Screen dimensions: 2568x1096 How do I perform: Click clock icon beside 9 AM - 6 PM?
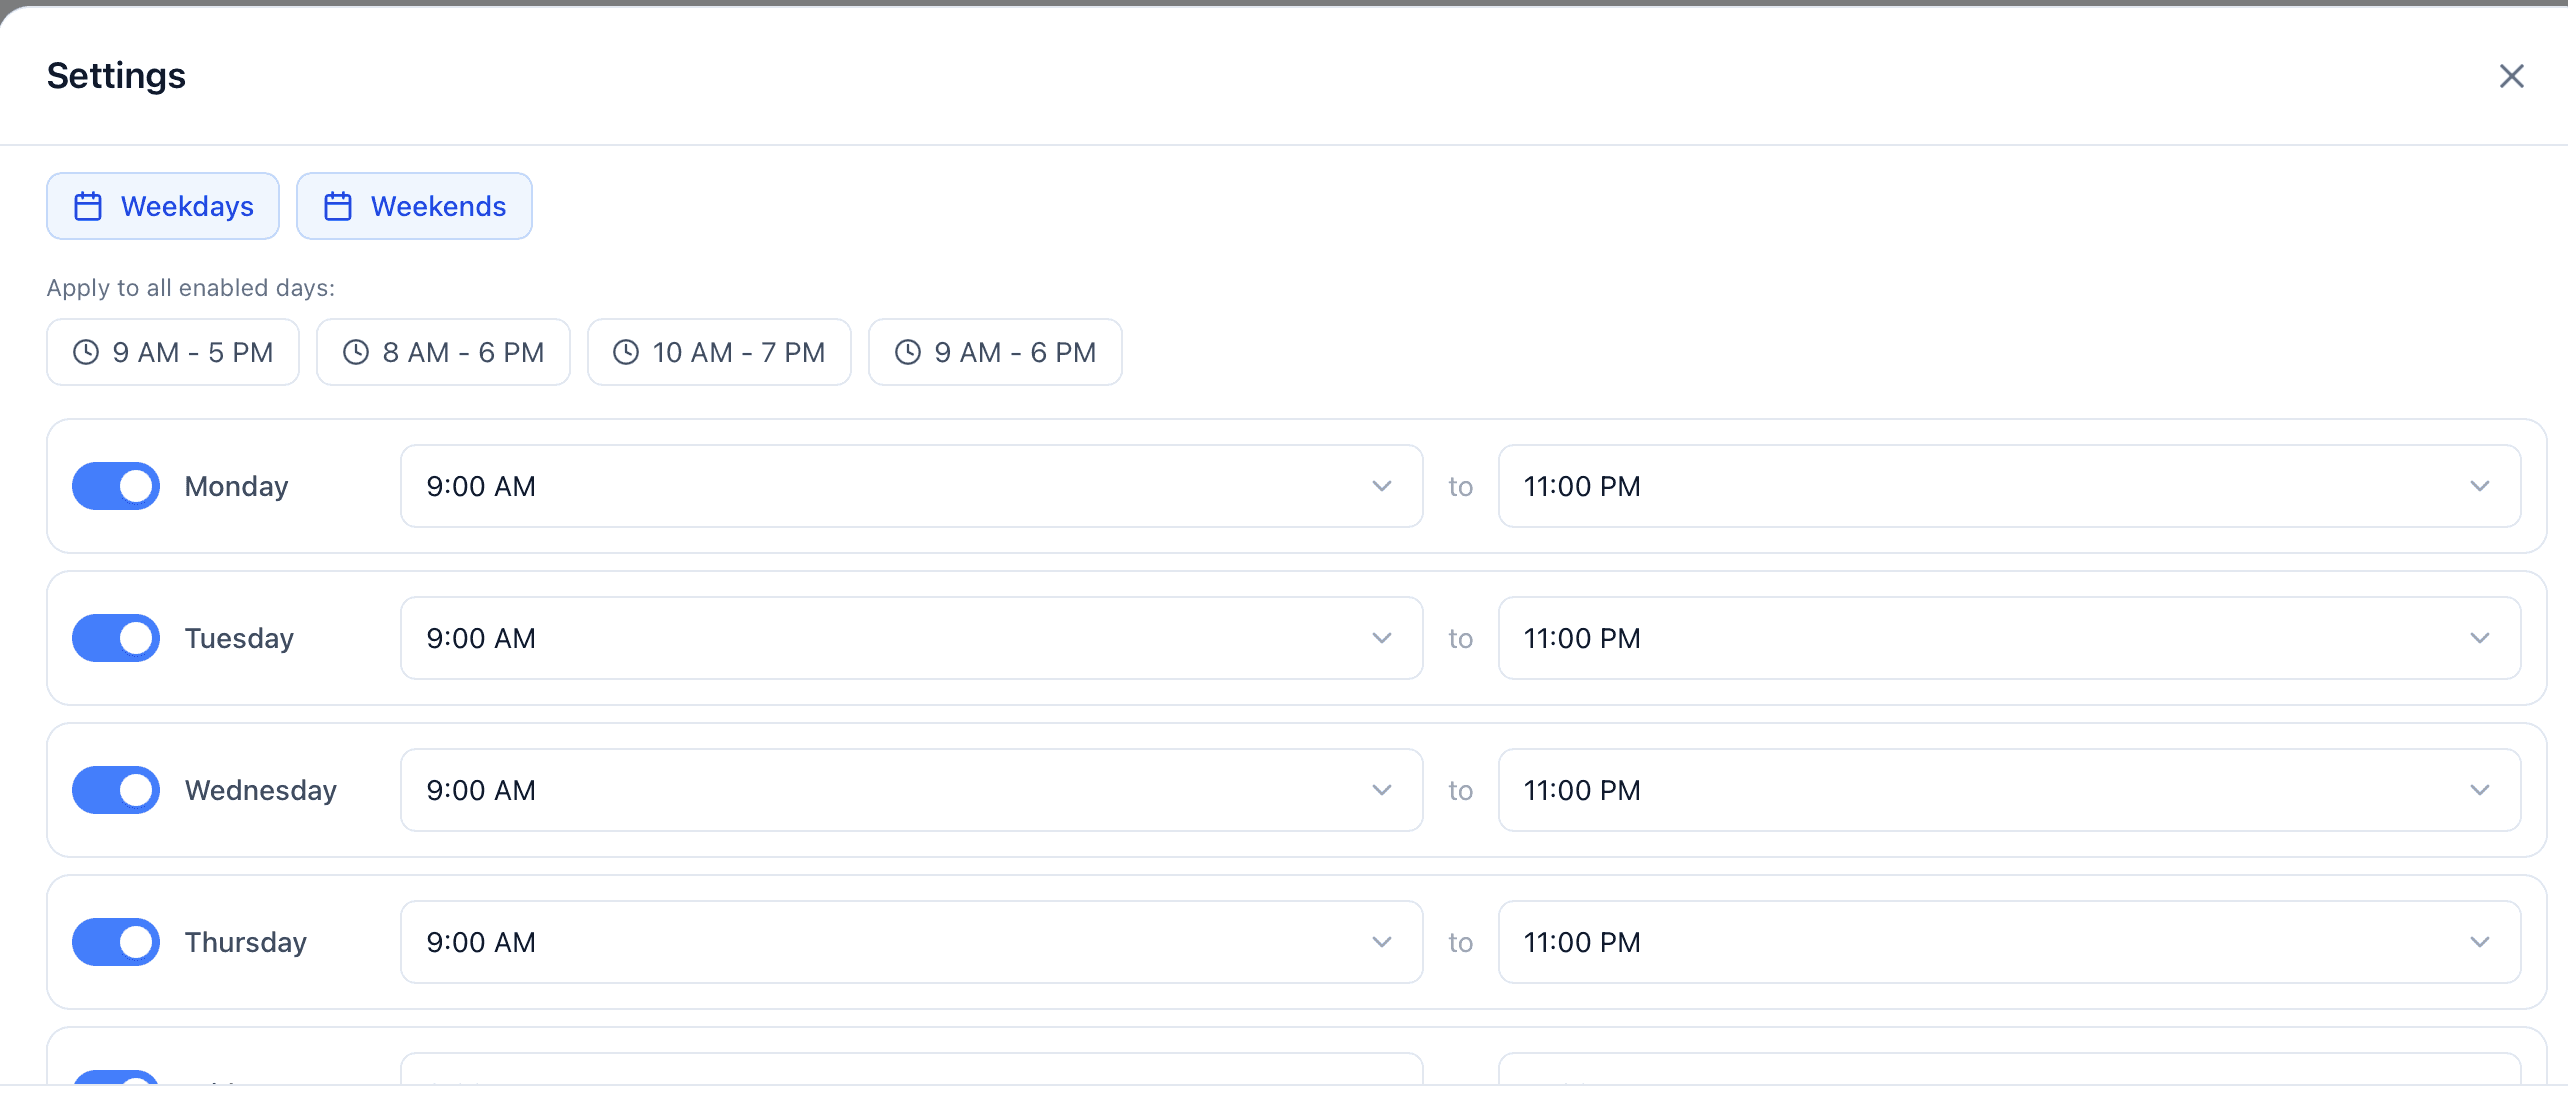pos(908,352)
